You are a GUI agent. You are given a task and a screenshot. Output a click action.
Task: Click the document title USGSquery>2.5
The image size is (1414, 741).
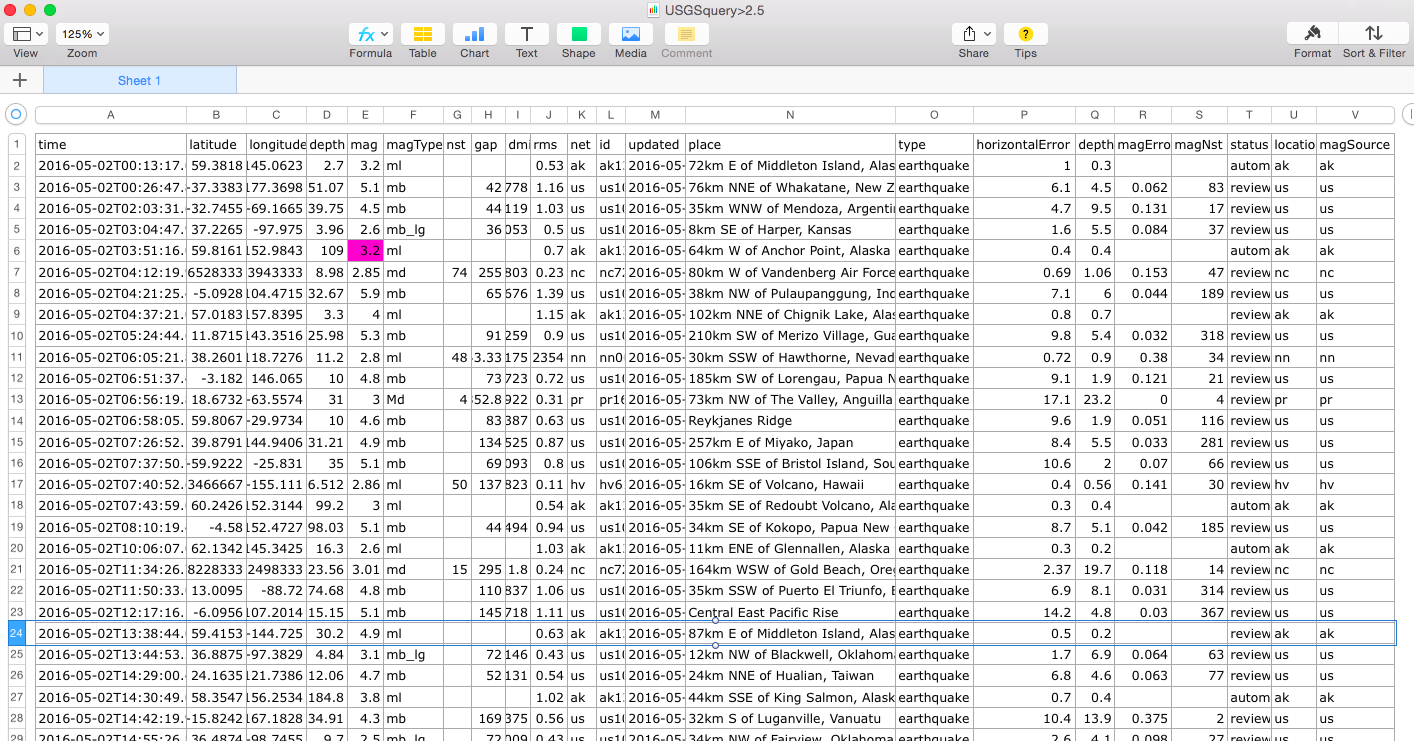[x=717, y=10]
